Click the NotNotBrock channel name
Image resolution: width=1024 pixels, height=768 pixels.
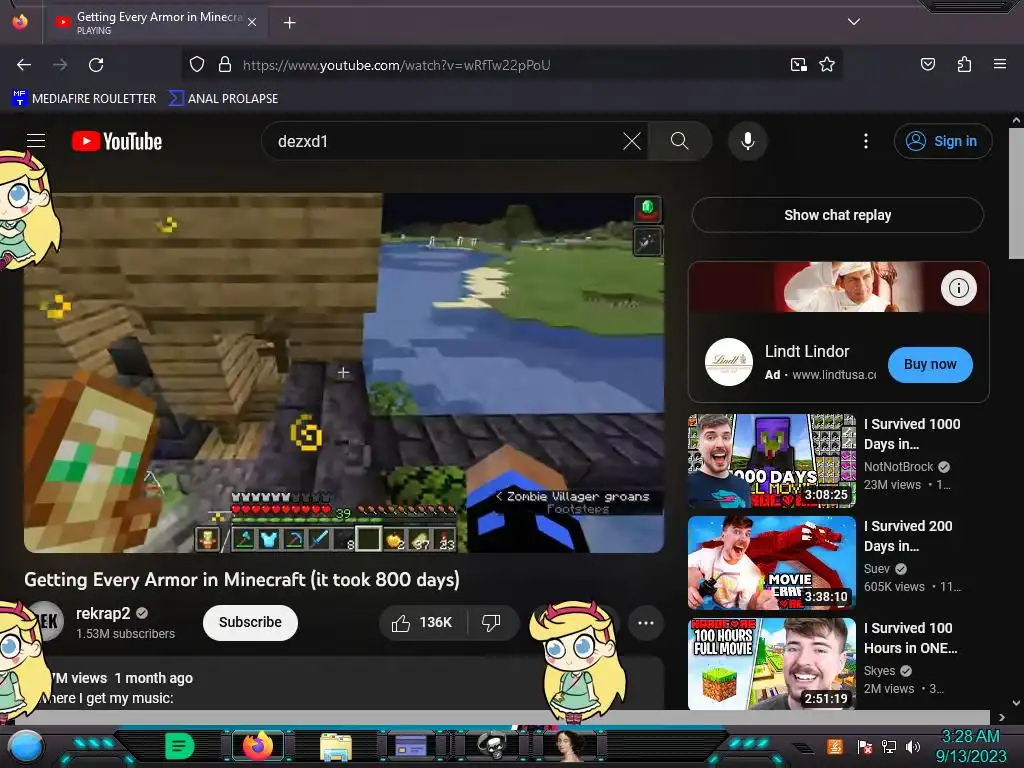click(x=899, y=466)
